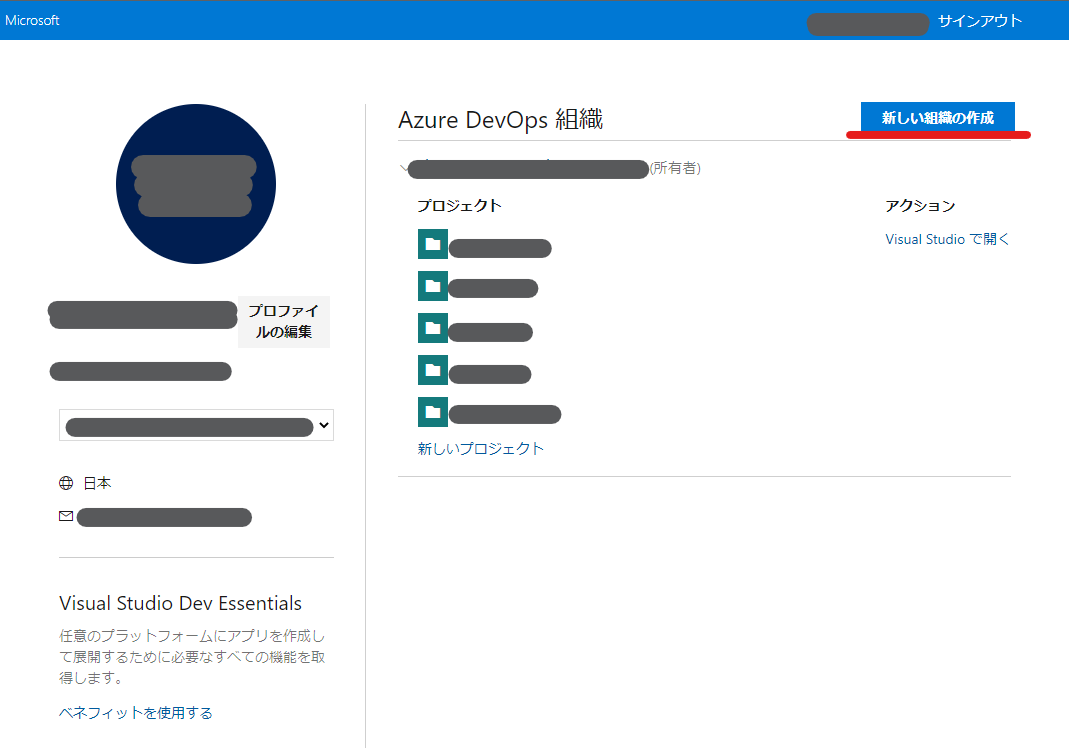Click the second project's folder icon

point(432,287)
